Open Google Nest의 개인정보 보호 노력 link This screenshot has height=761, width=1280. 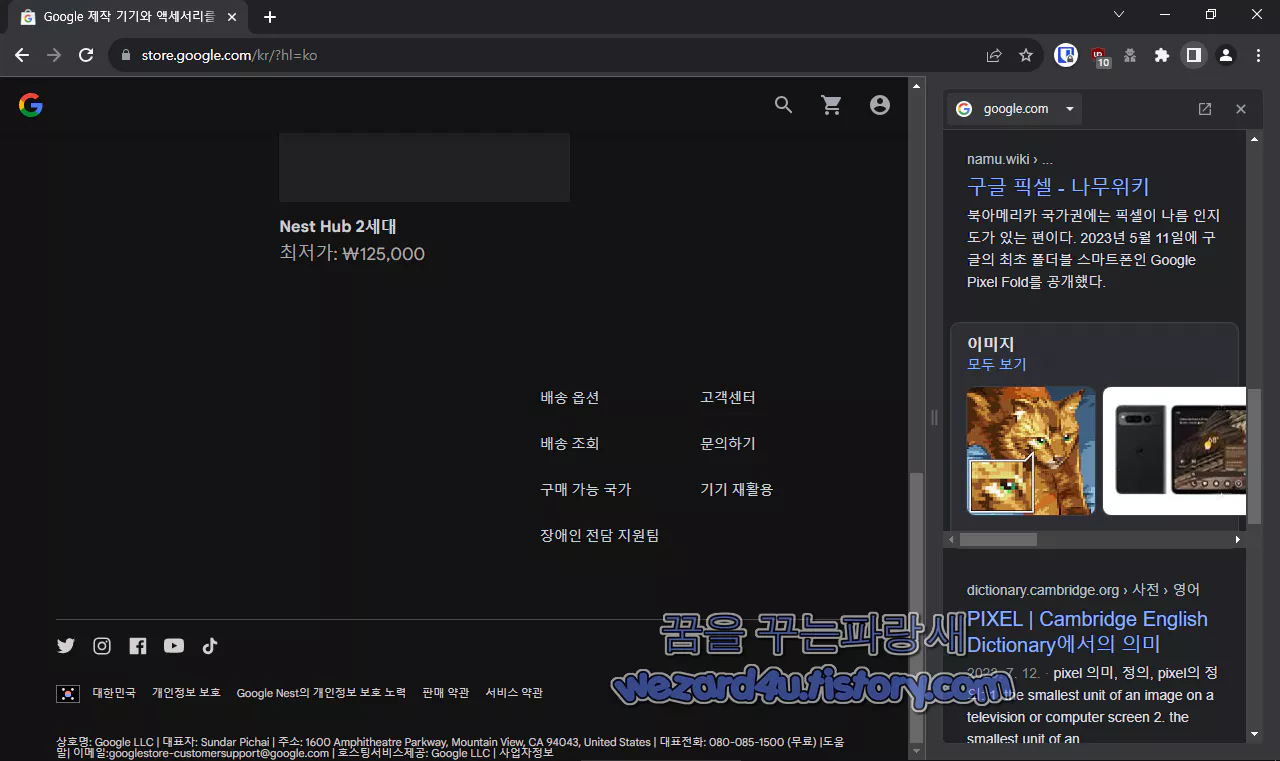pos(322,693)
